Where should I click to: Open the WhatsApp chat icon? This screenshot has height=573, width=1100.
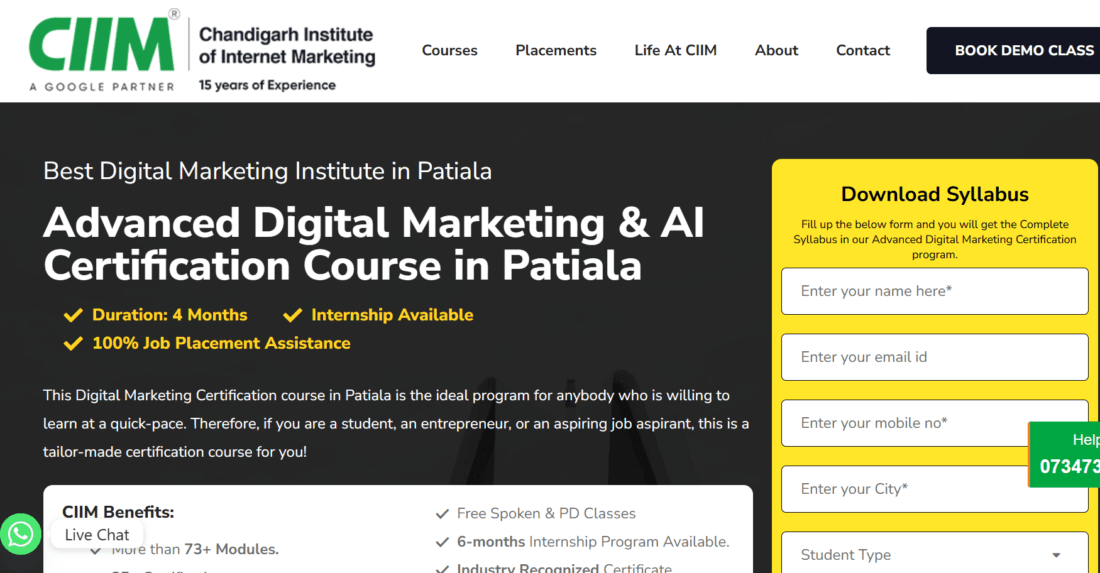pyautogui.click(x=21, y=534)
